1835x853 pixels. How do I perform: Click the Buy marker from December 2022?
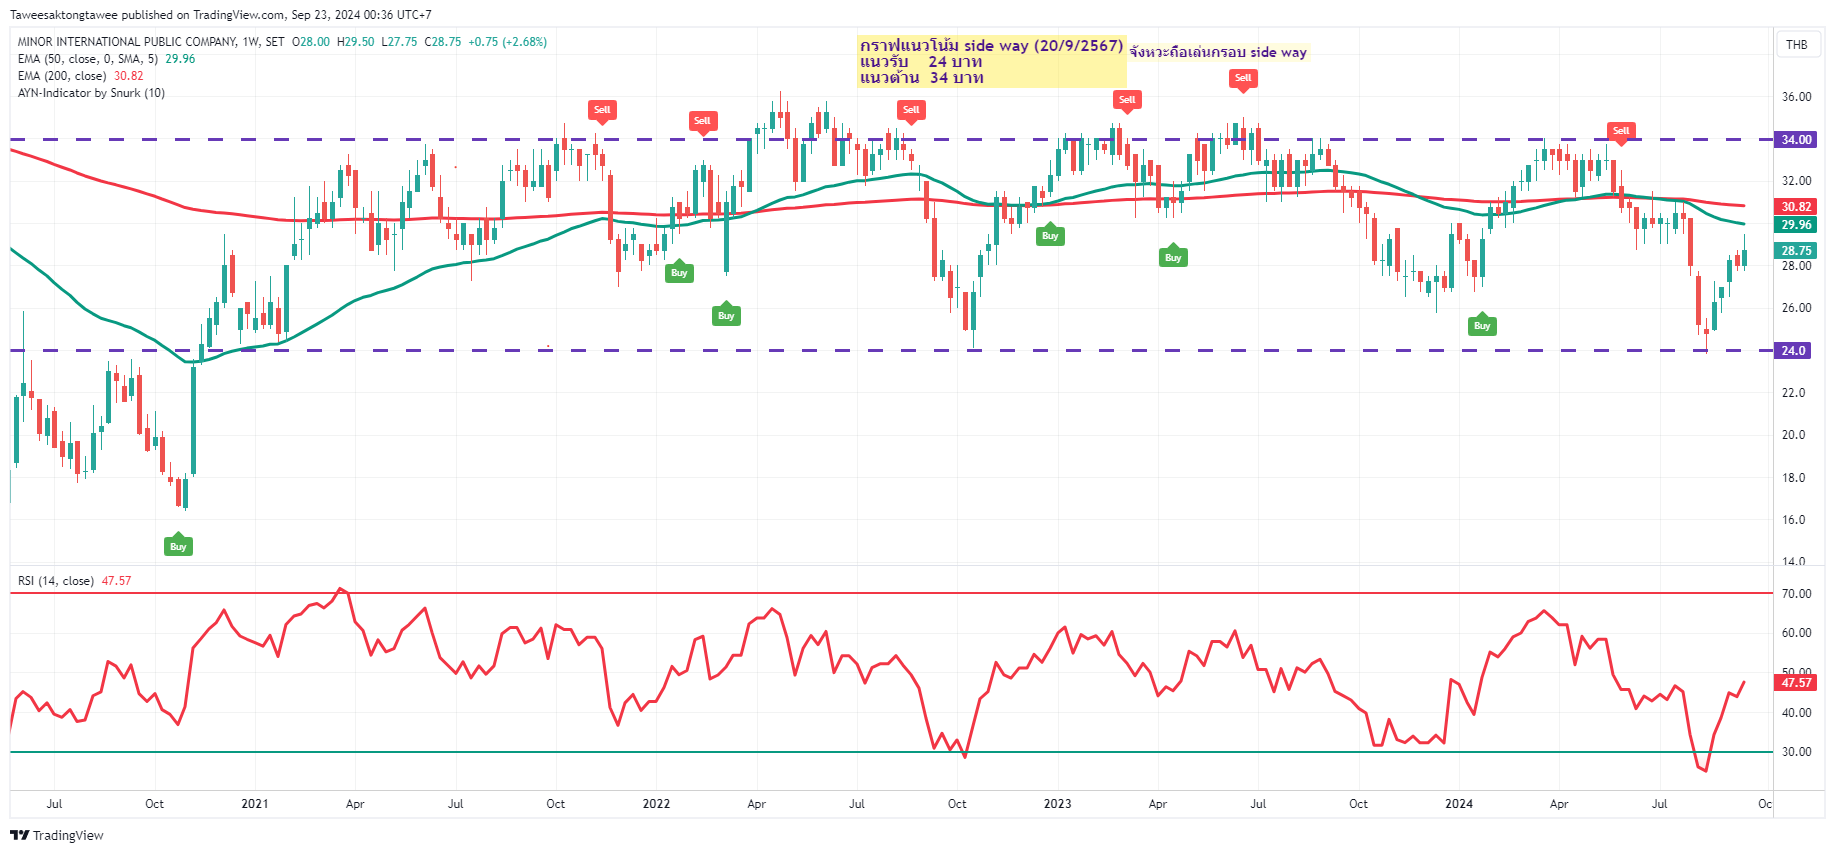point(1050,235)
